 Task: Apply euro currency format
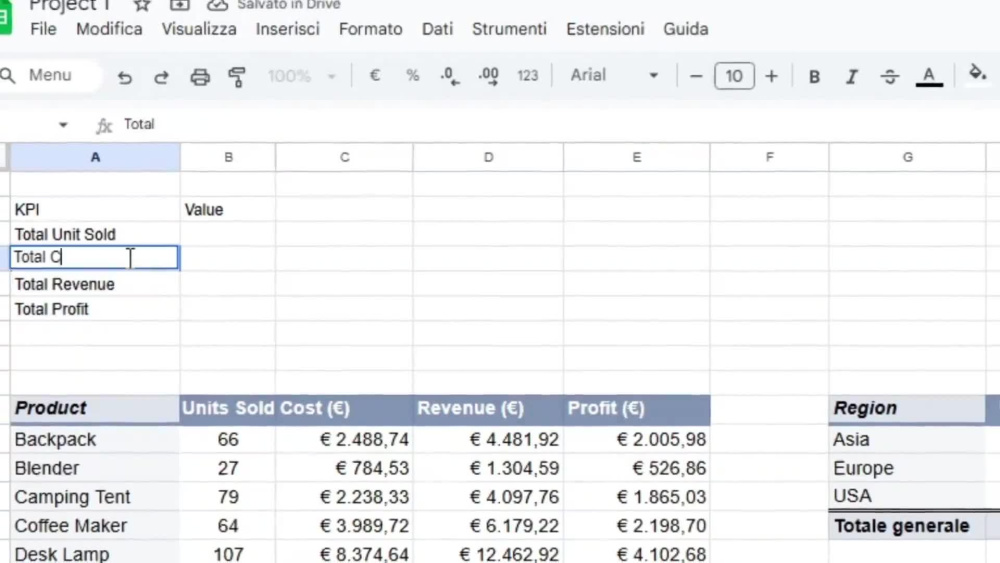[x=375, y=76]
